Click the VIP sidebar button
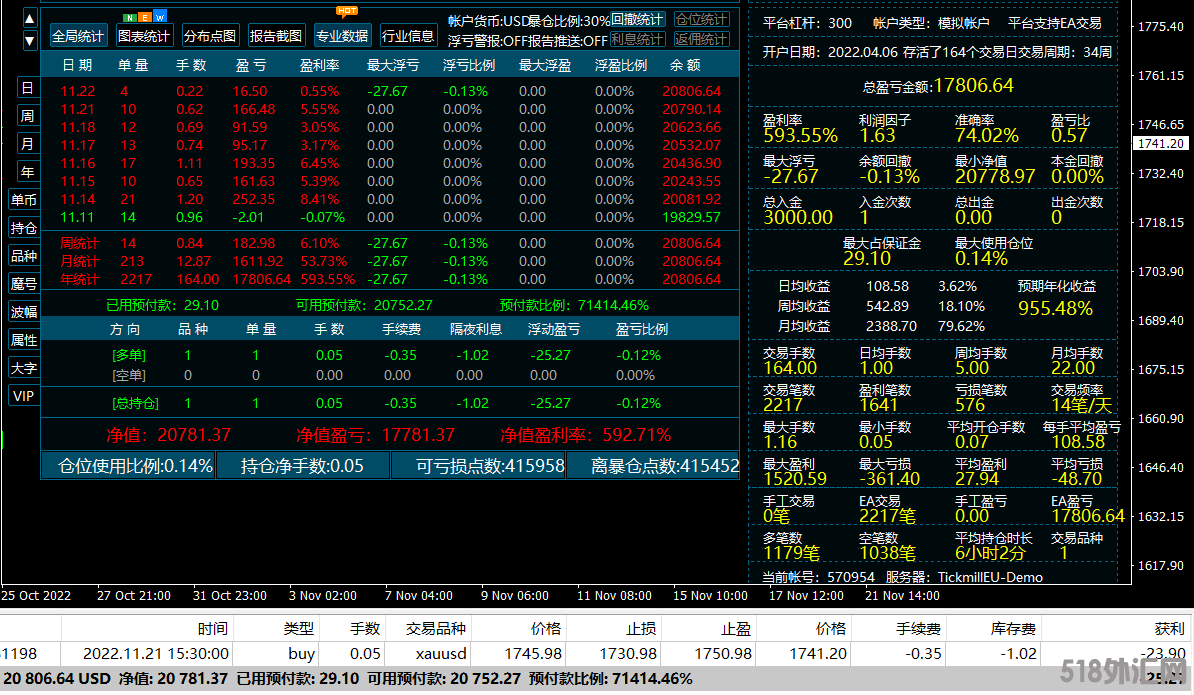 click(x=24, y=396)
